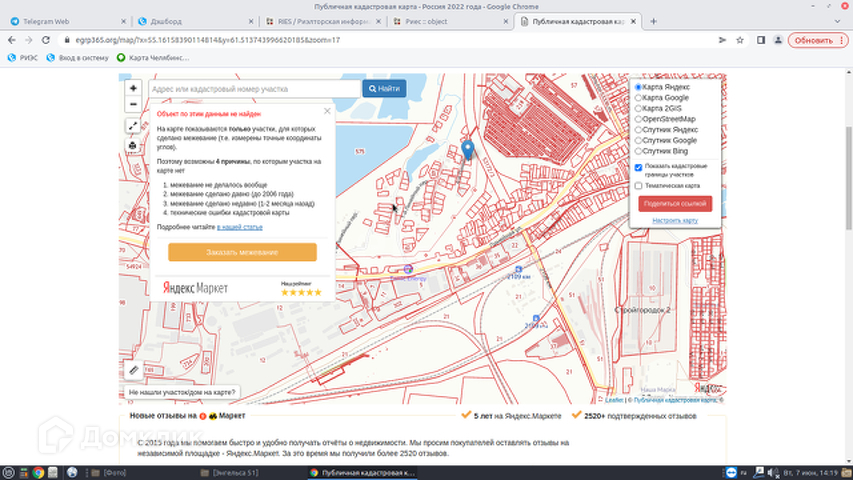Bookmark this page with star icon
The image size is (853, 480).
click(741, 40)
